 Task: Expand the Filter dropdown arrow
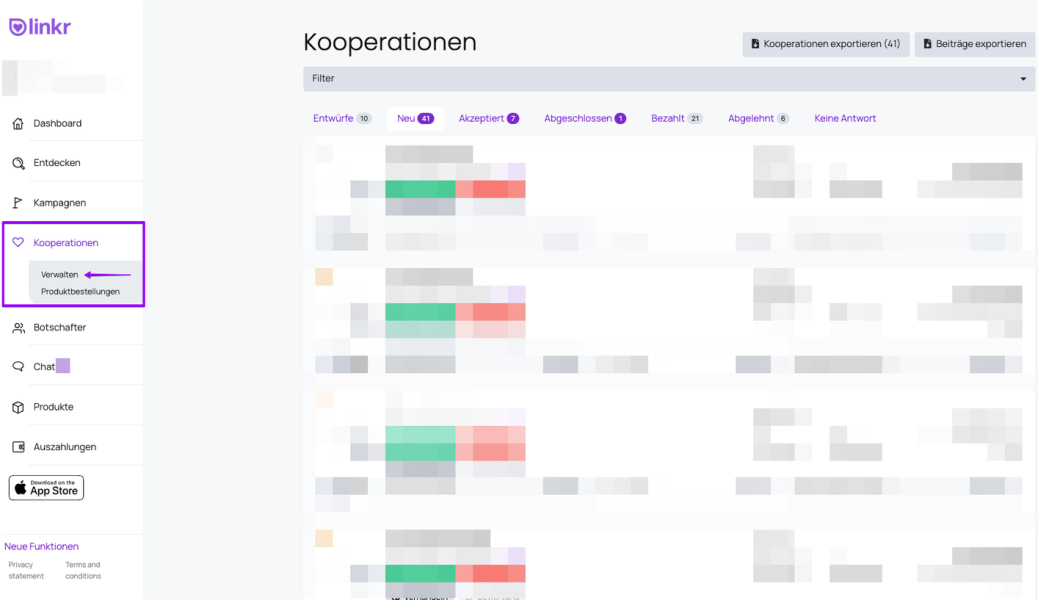[1023, 79]
